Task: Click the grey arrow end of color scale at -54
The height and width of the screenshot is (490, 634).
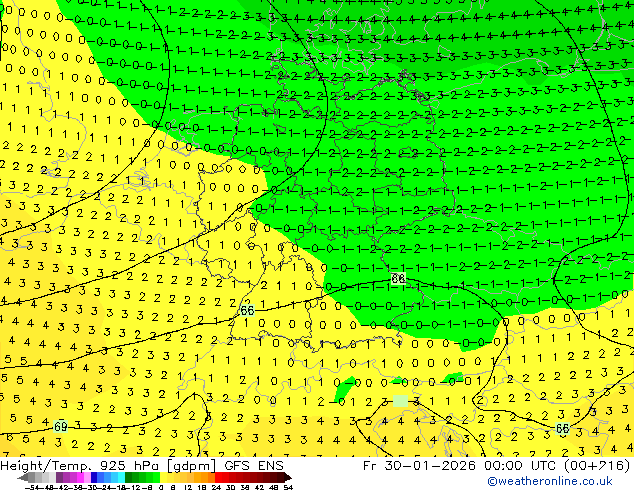Action: click(x=23, y=478)
